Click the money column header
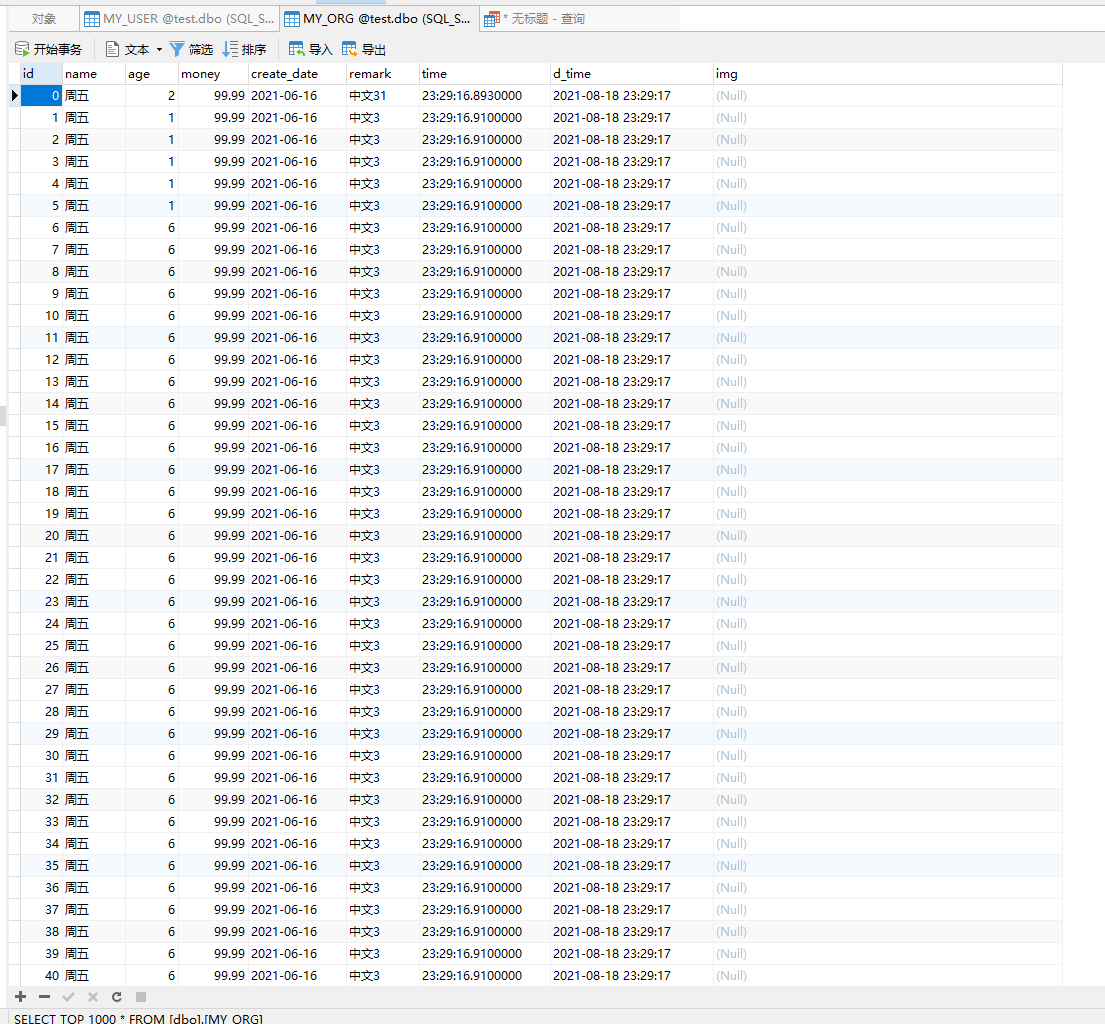 (x=213, y=74)
